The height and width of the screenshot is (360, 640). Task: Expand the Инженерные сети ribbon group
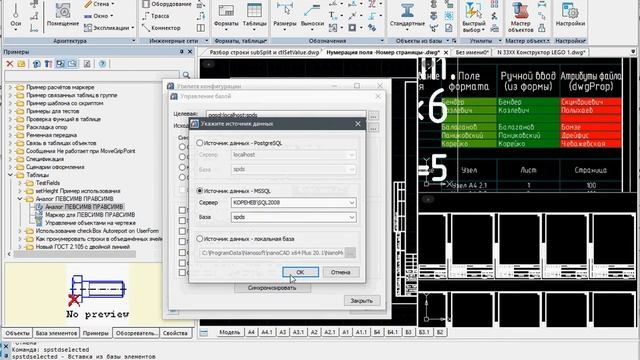point(207,41)
